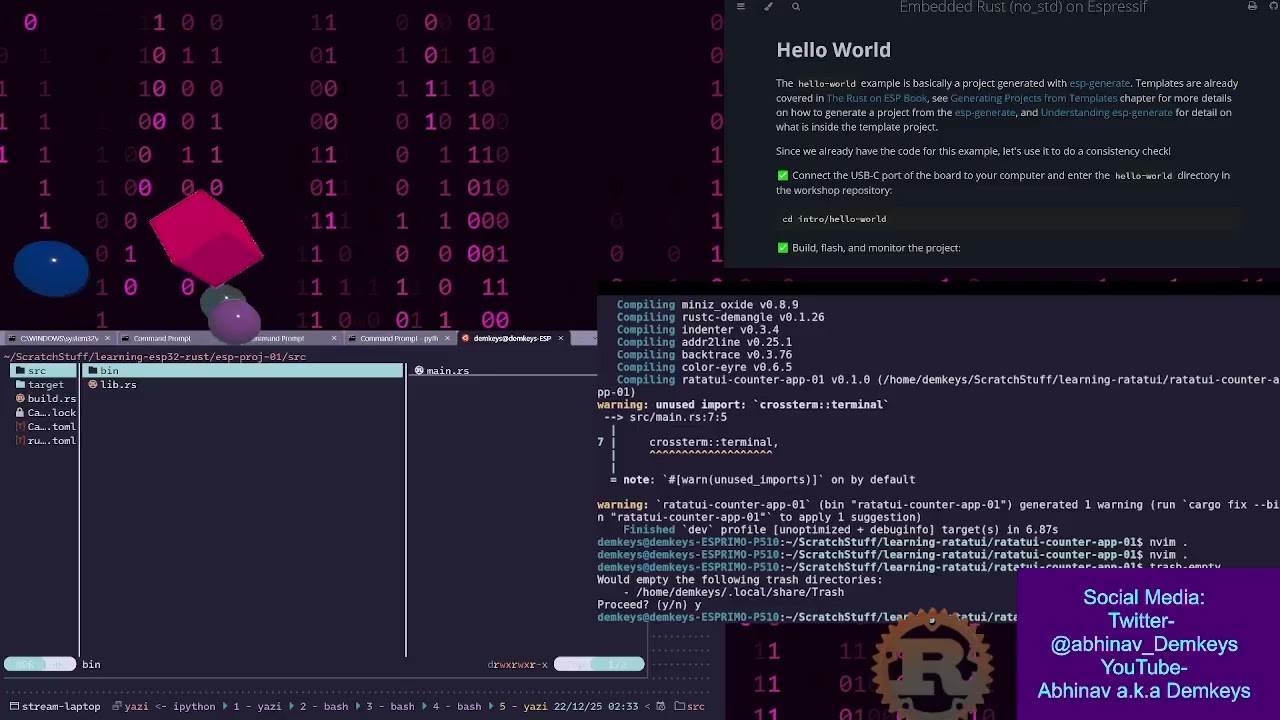This screenshot has width=1280, height=720.
Task: Click the tmux clock 22/12/25 02:33
Action: point(595,707)
